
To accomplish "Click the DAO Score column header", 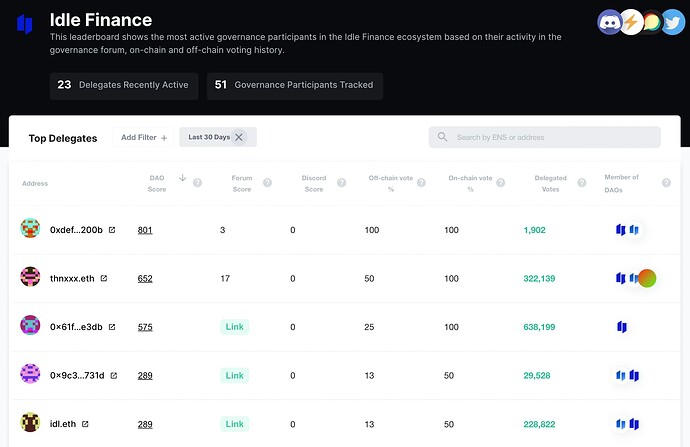I will [x=157, y=183].
